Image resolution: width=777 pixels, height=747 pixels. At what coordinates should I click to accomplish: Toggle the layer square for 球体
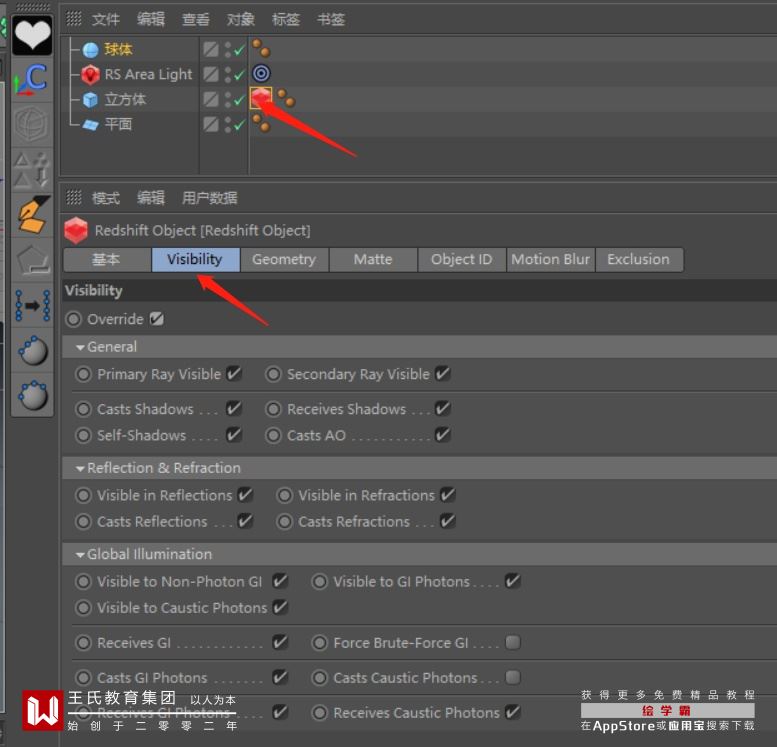(x=211, y=50)
